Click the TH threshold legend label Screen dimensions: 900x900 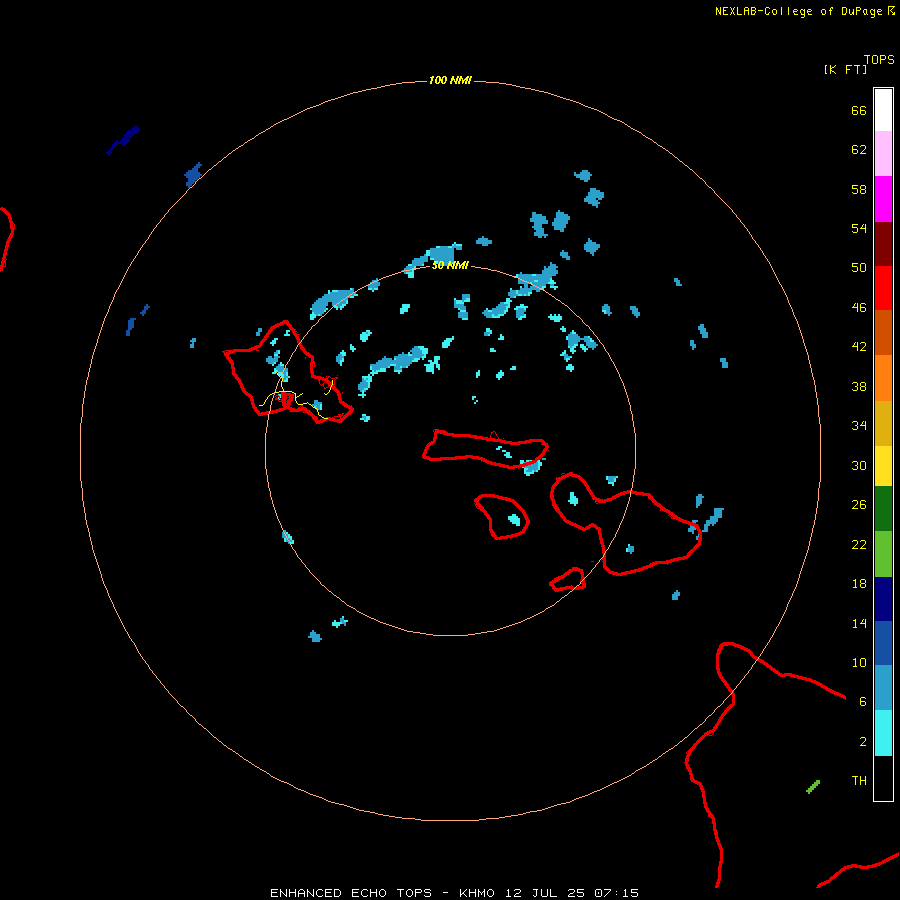(859, 781)
